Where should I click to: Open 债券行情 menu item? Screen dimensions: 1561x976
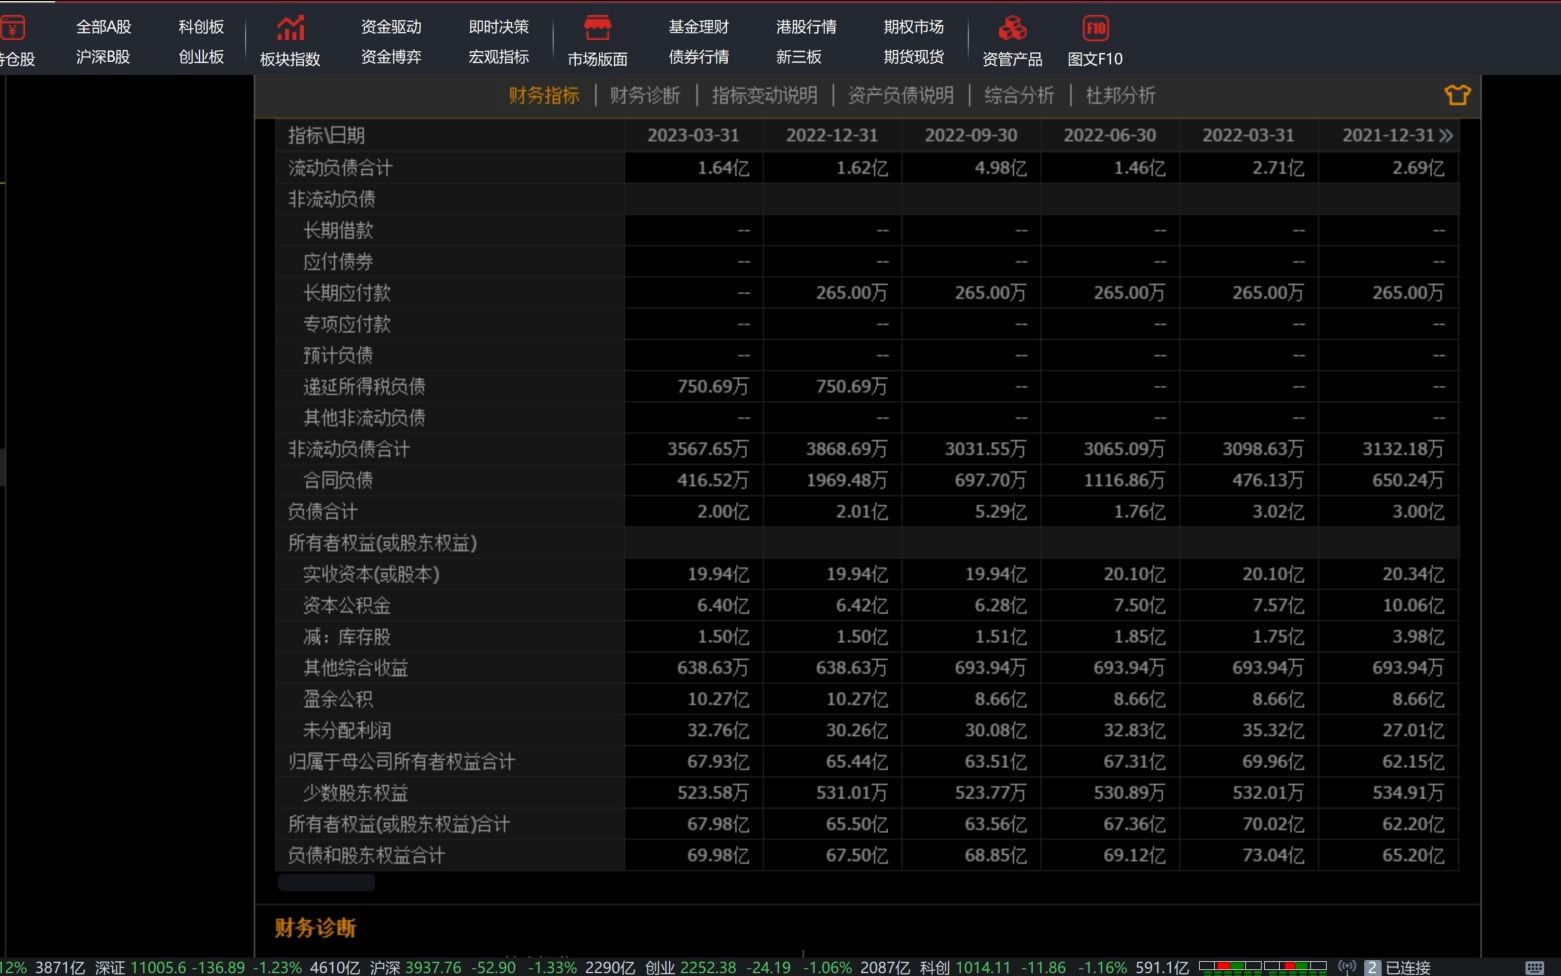(x=699, y=57)
